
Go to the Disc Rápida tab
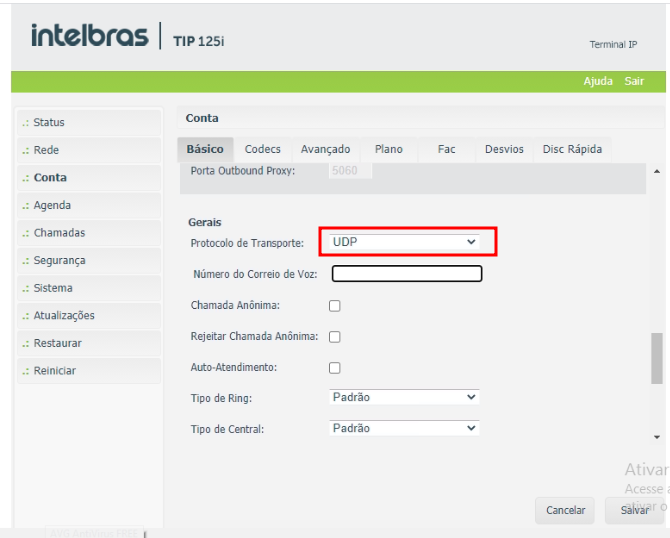pos(572,149)
